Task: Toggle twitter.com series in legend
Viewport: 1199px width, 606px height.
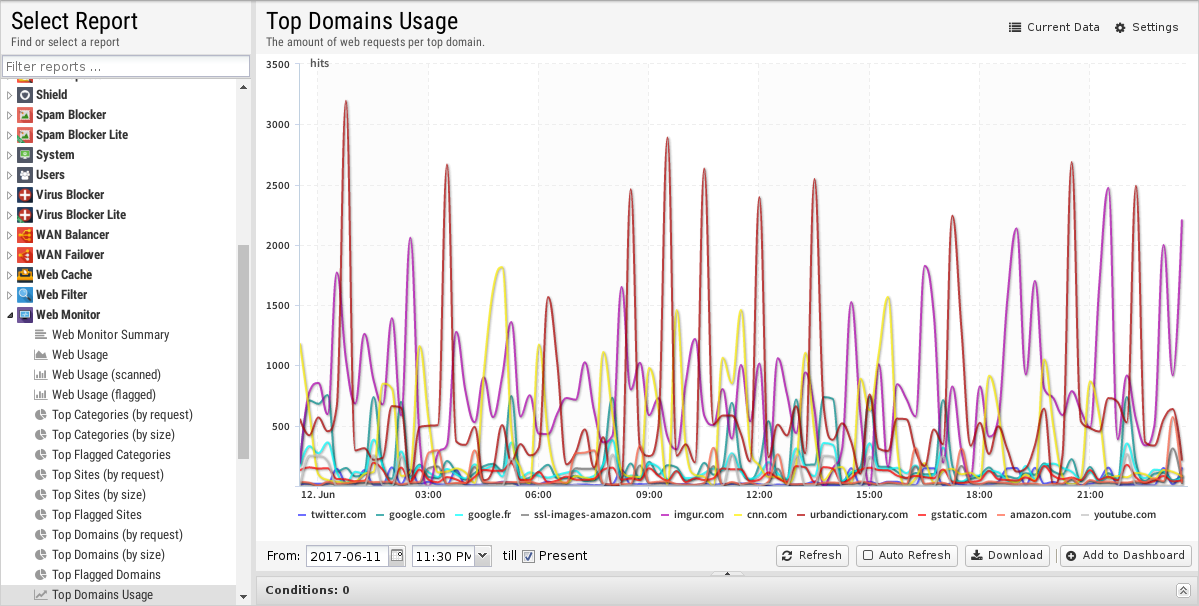Action: click(332, 515)
